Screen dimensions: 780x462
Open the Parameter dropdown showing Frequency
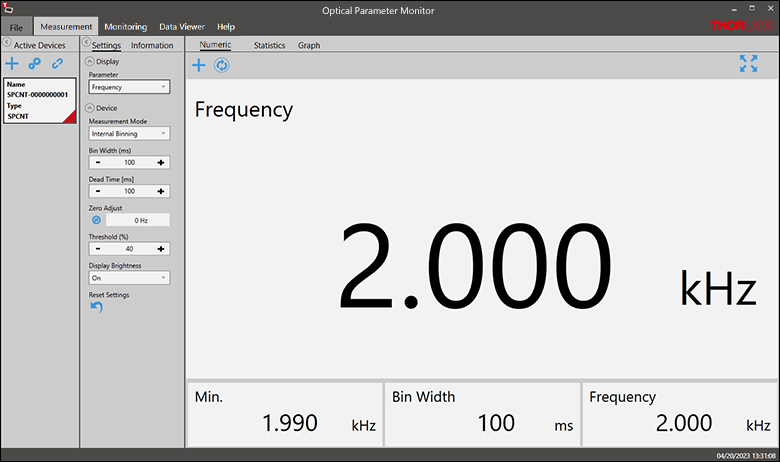pos(129,87)
